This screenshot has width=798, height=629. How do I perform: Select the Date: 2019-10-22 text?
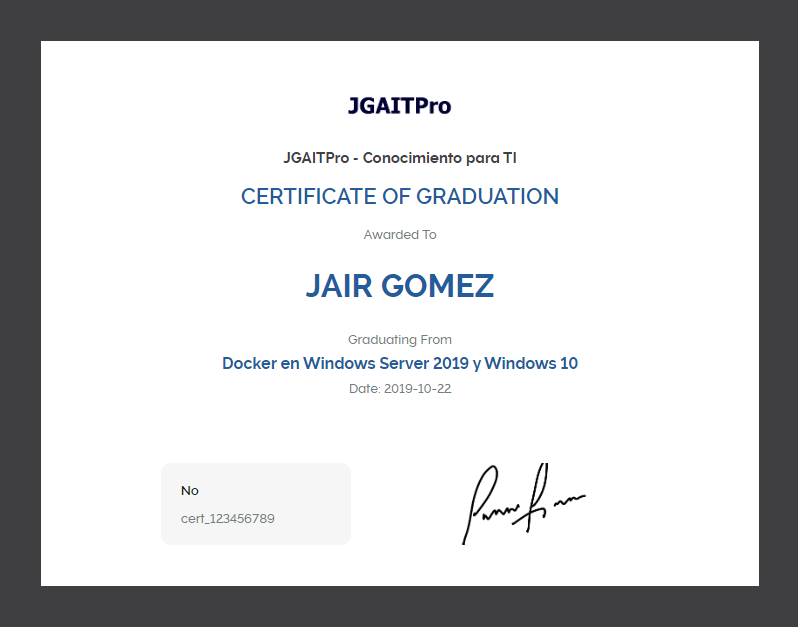pos(400,389)
